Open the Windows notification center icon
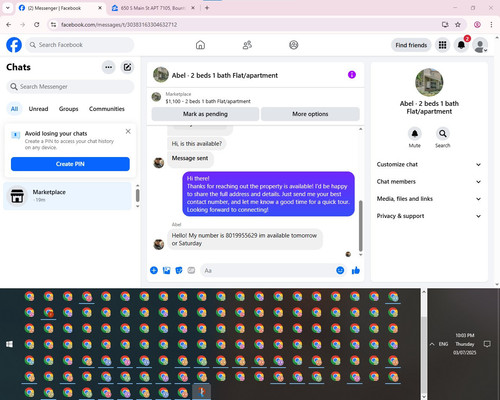Viewport: 500px width, 400px height. (487, 344)
